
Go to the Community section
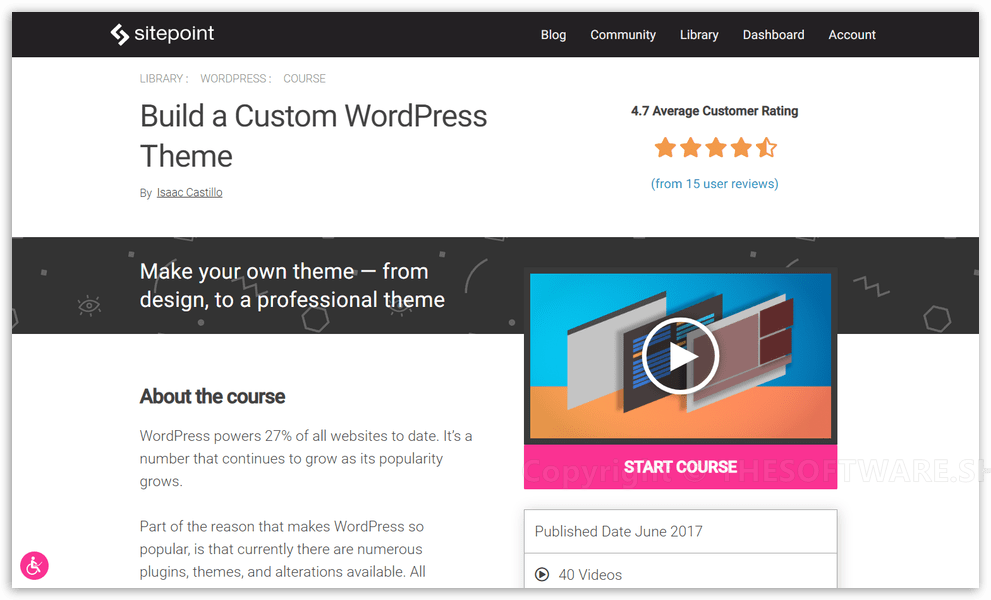pos(623,35)
